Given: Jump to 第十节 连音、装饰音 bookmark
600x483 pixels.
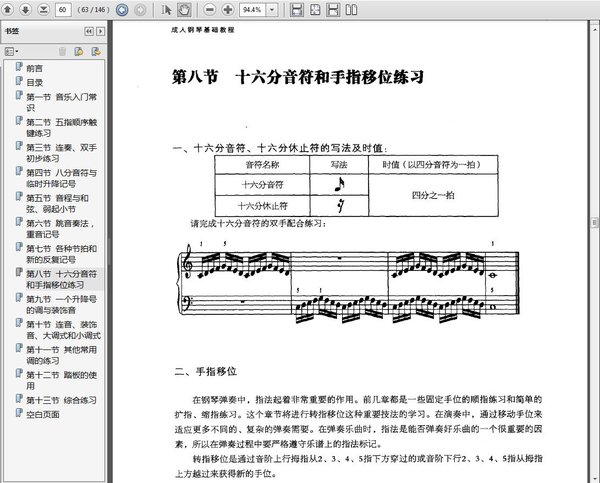Looking at the screenshot, I should point(63,330).
